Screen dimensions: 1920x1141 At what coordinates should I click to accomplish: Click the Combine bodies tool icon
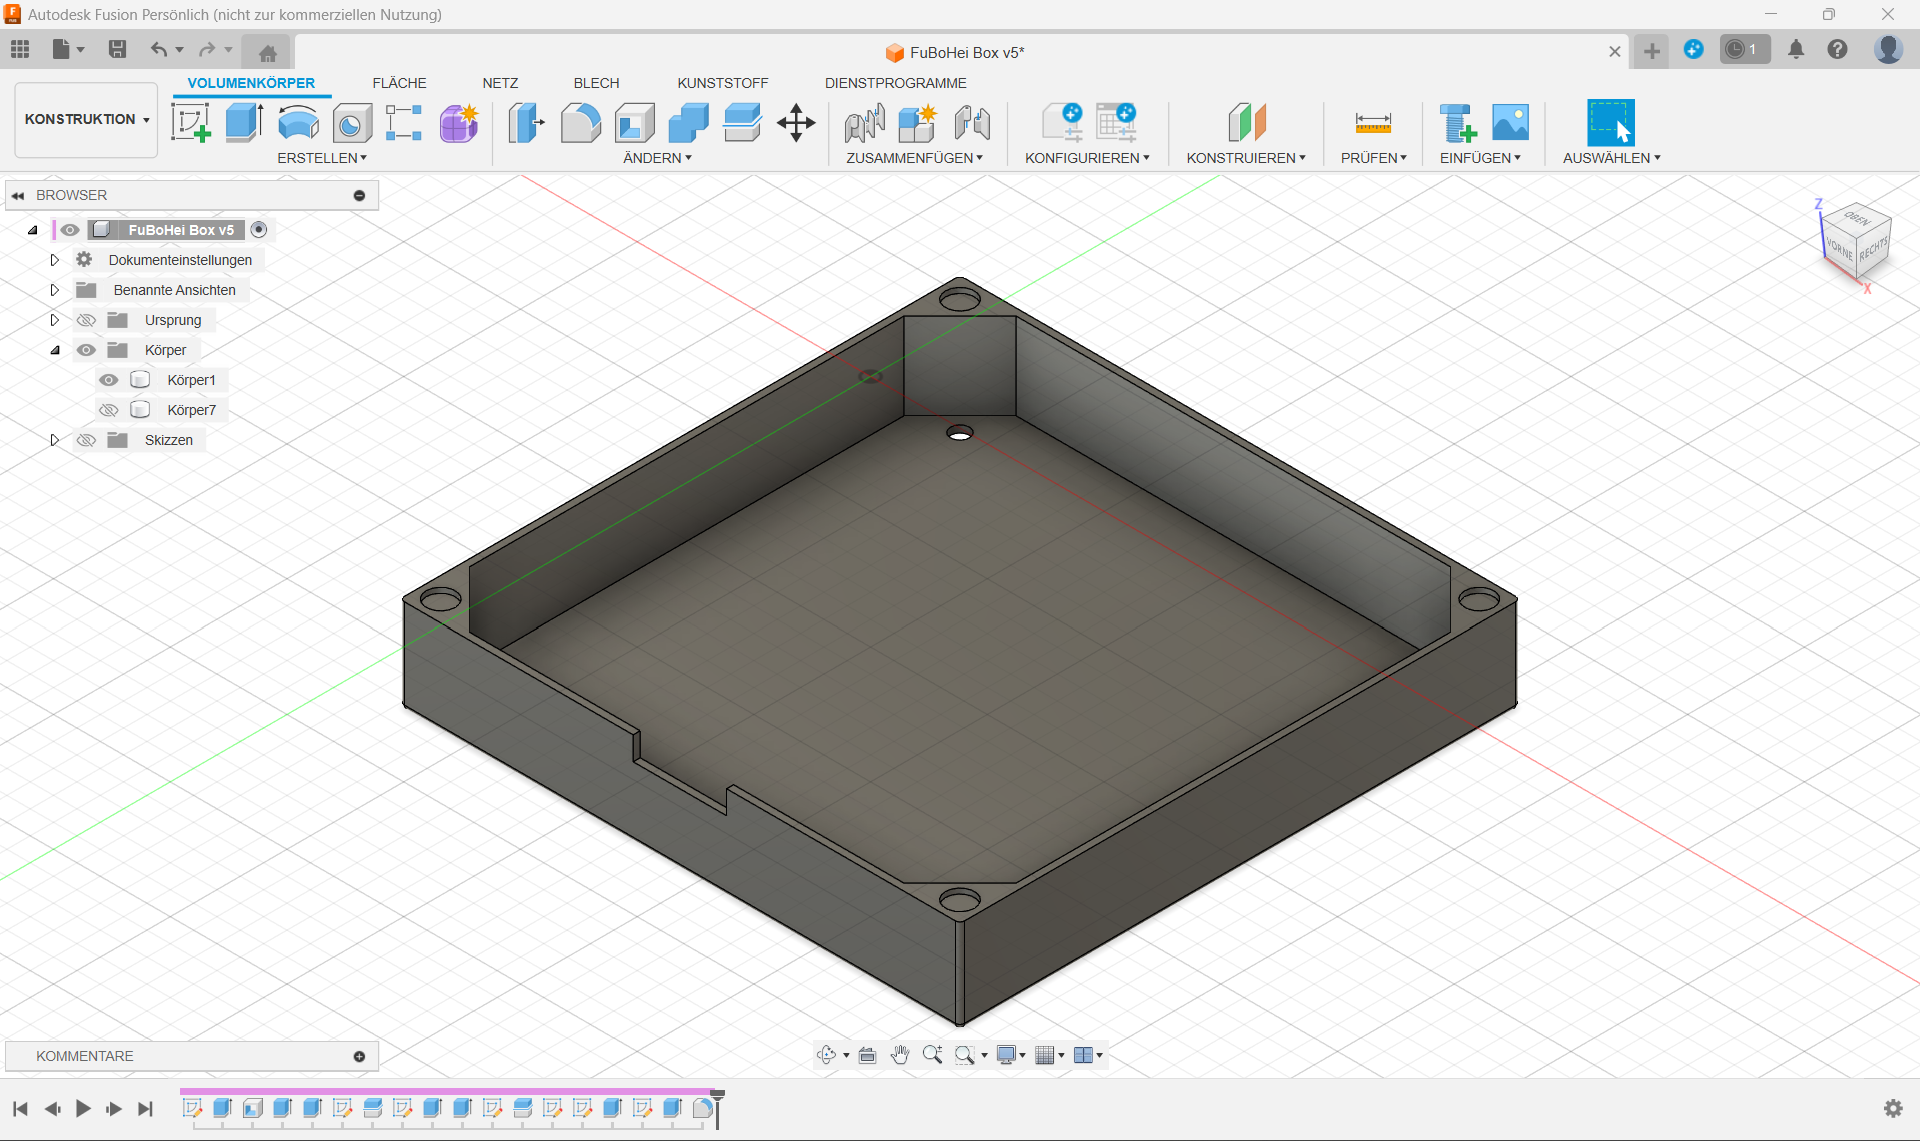pos(688,123)
